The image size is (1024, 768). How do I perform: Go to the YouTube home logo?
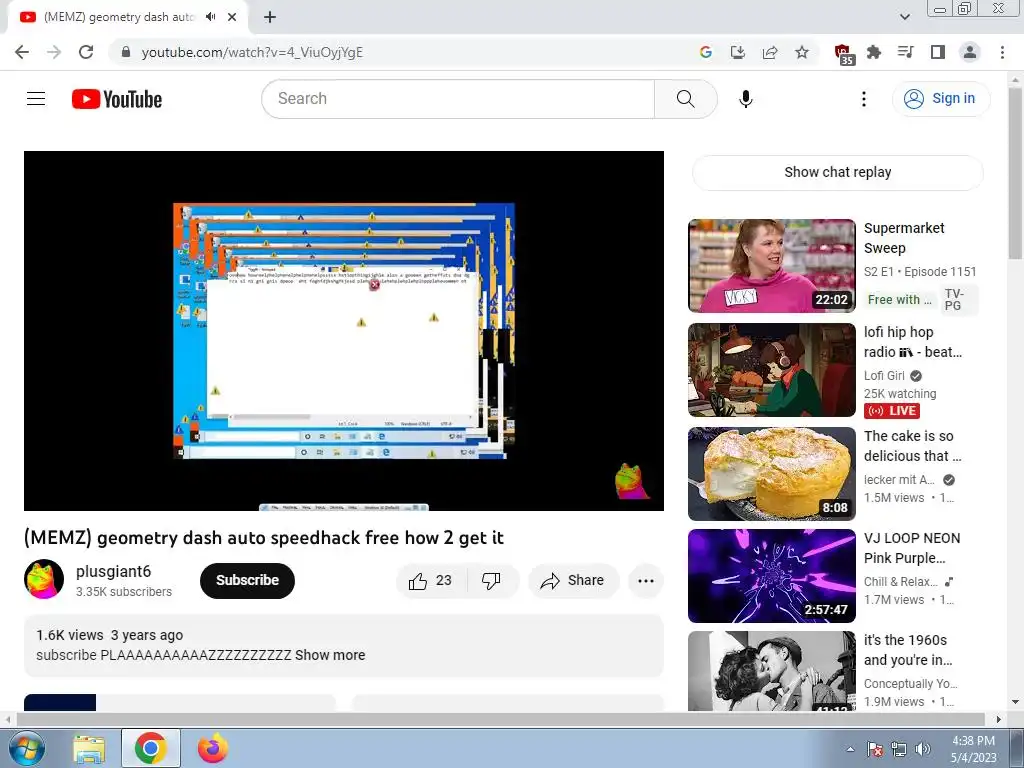117,99
